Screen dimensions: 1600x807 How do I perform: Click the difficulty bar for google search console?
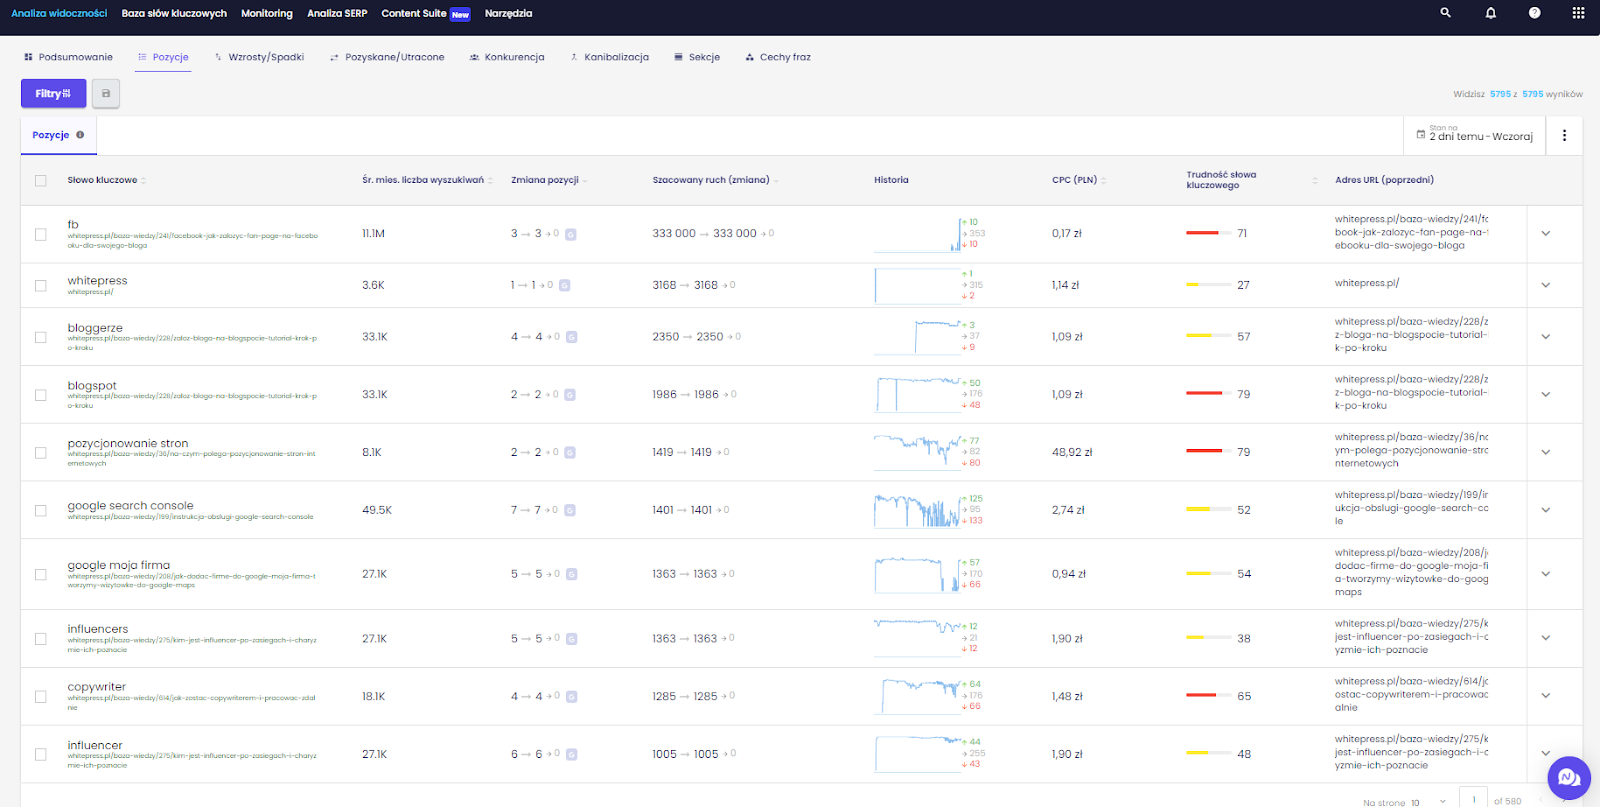point(1208,510)
